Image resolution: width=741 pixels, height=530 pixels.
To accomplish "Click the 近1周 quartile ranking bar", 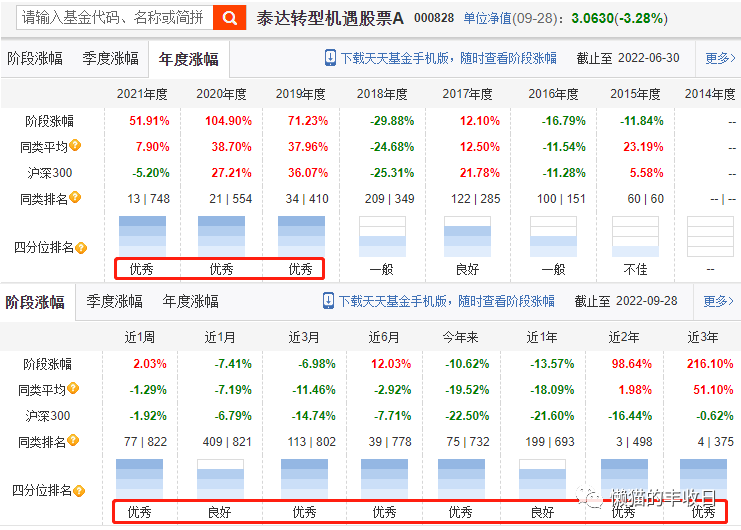I will (139, 479).
